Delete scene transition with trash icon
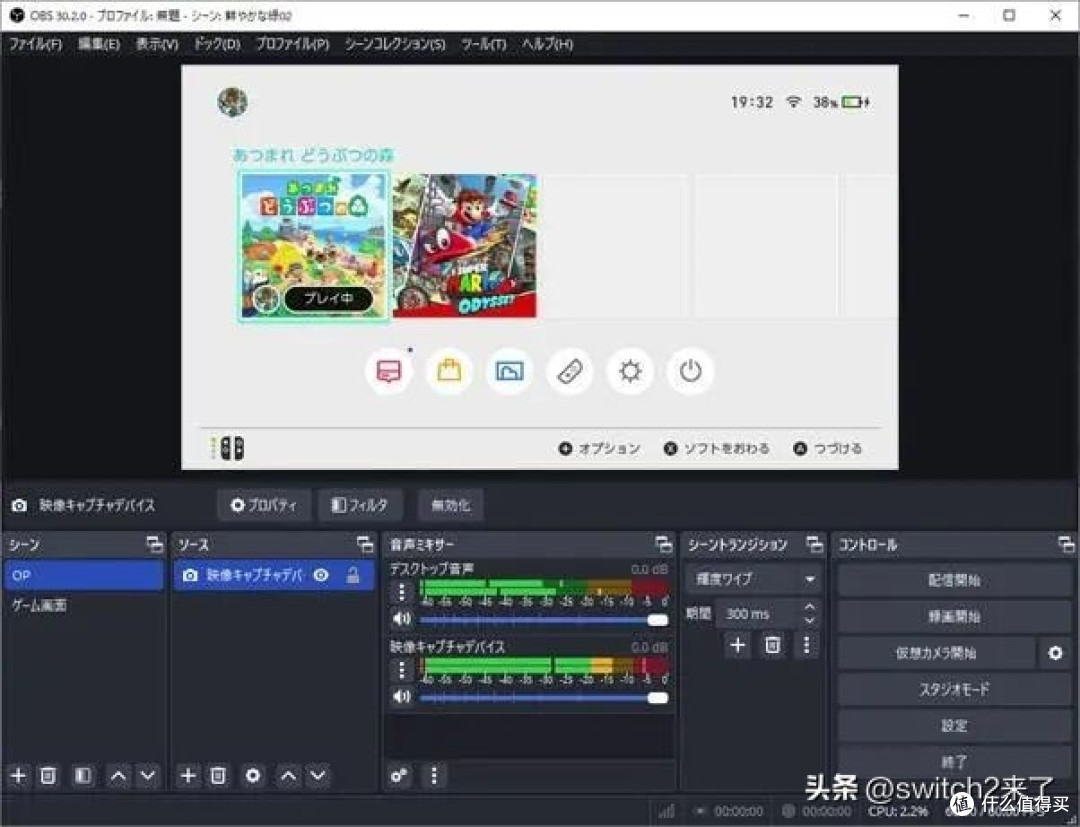 773,645
